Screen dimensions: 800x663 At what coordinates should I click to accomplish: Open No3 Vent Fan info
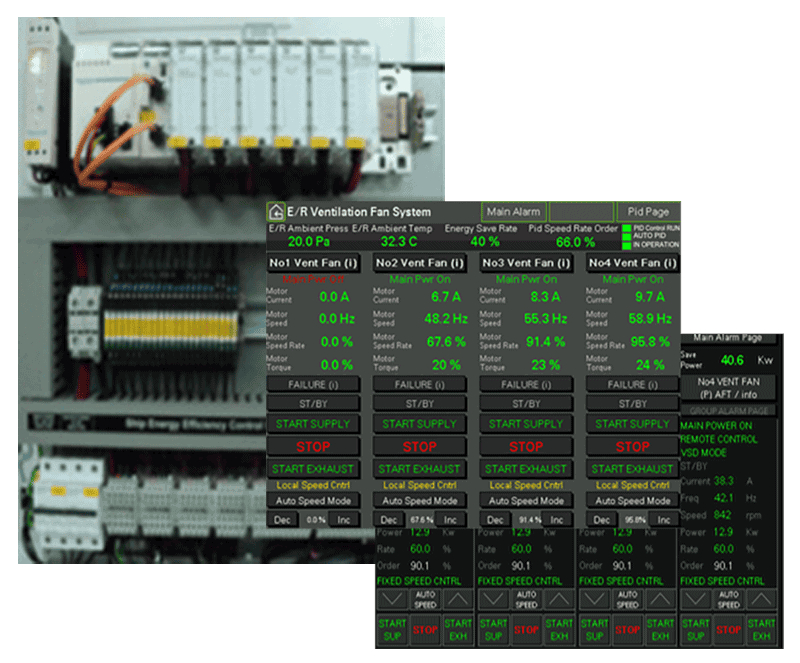(x=526, y=263)
